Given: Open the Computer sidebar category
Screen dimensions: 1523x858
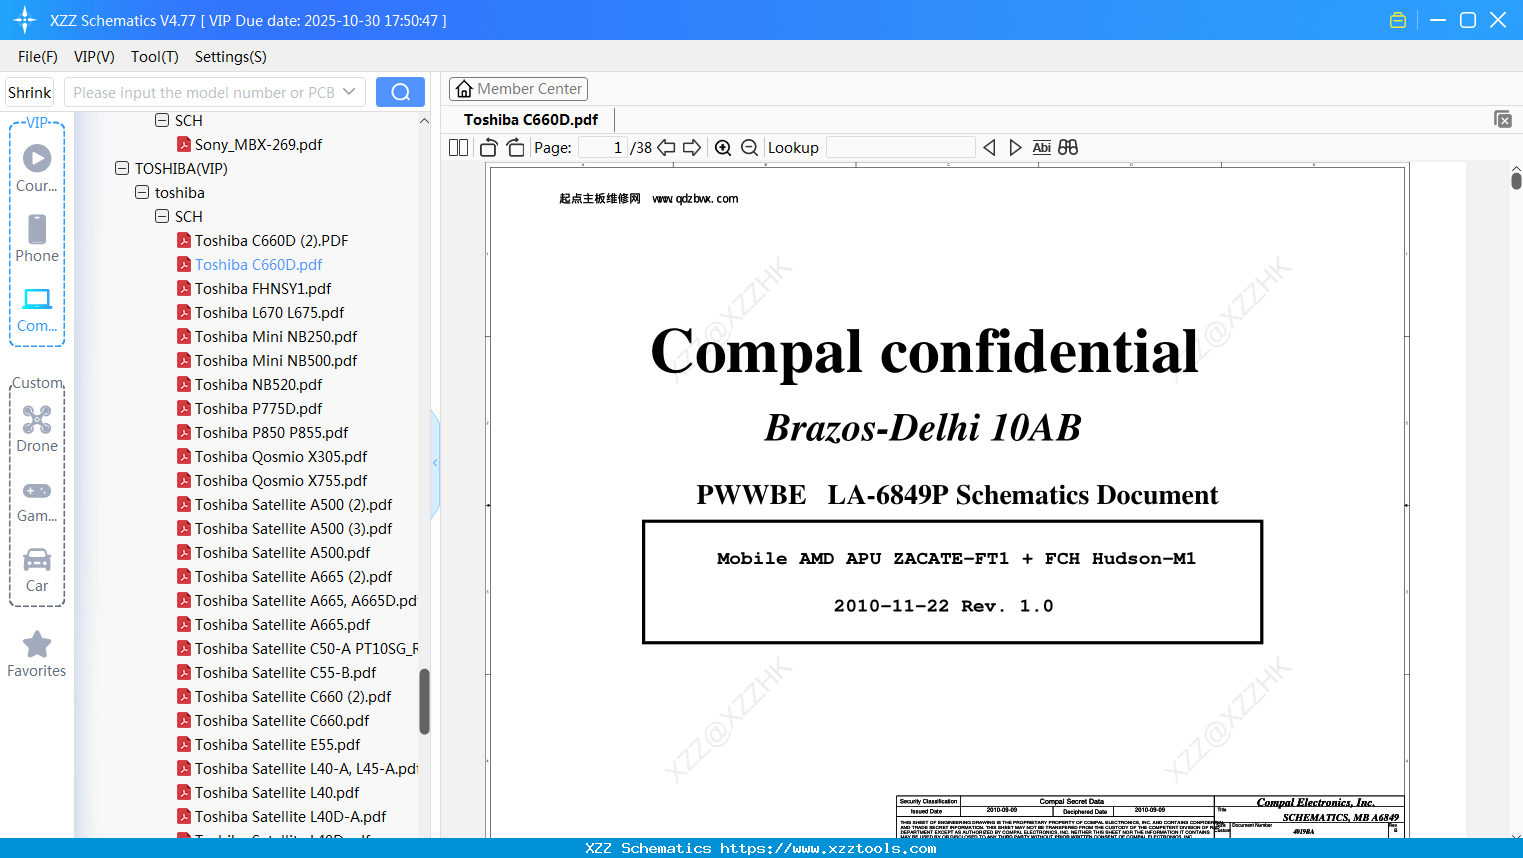Looking at the screenshot, I should click(x=37, y=309).
